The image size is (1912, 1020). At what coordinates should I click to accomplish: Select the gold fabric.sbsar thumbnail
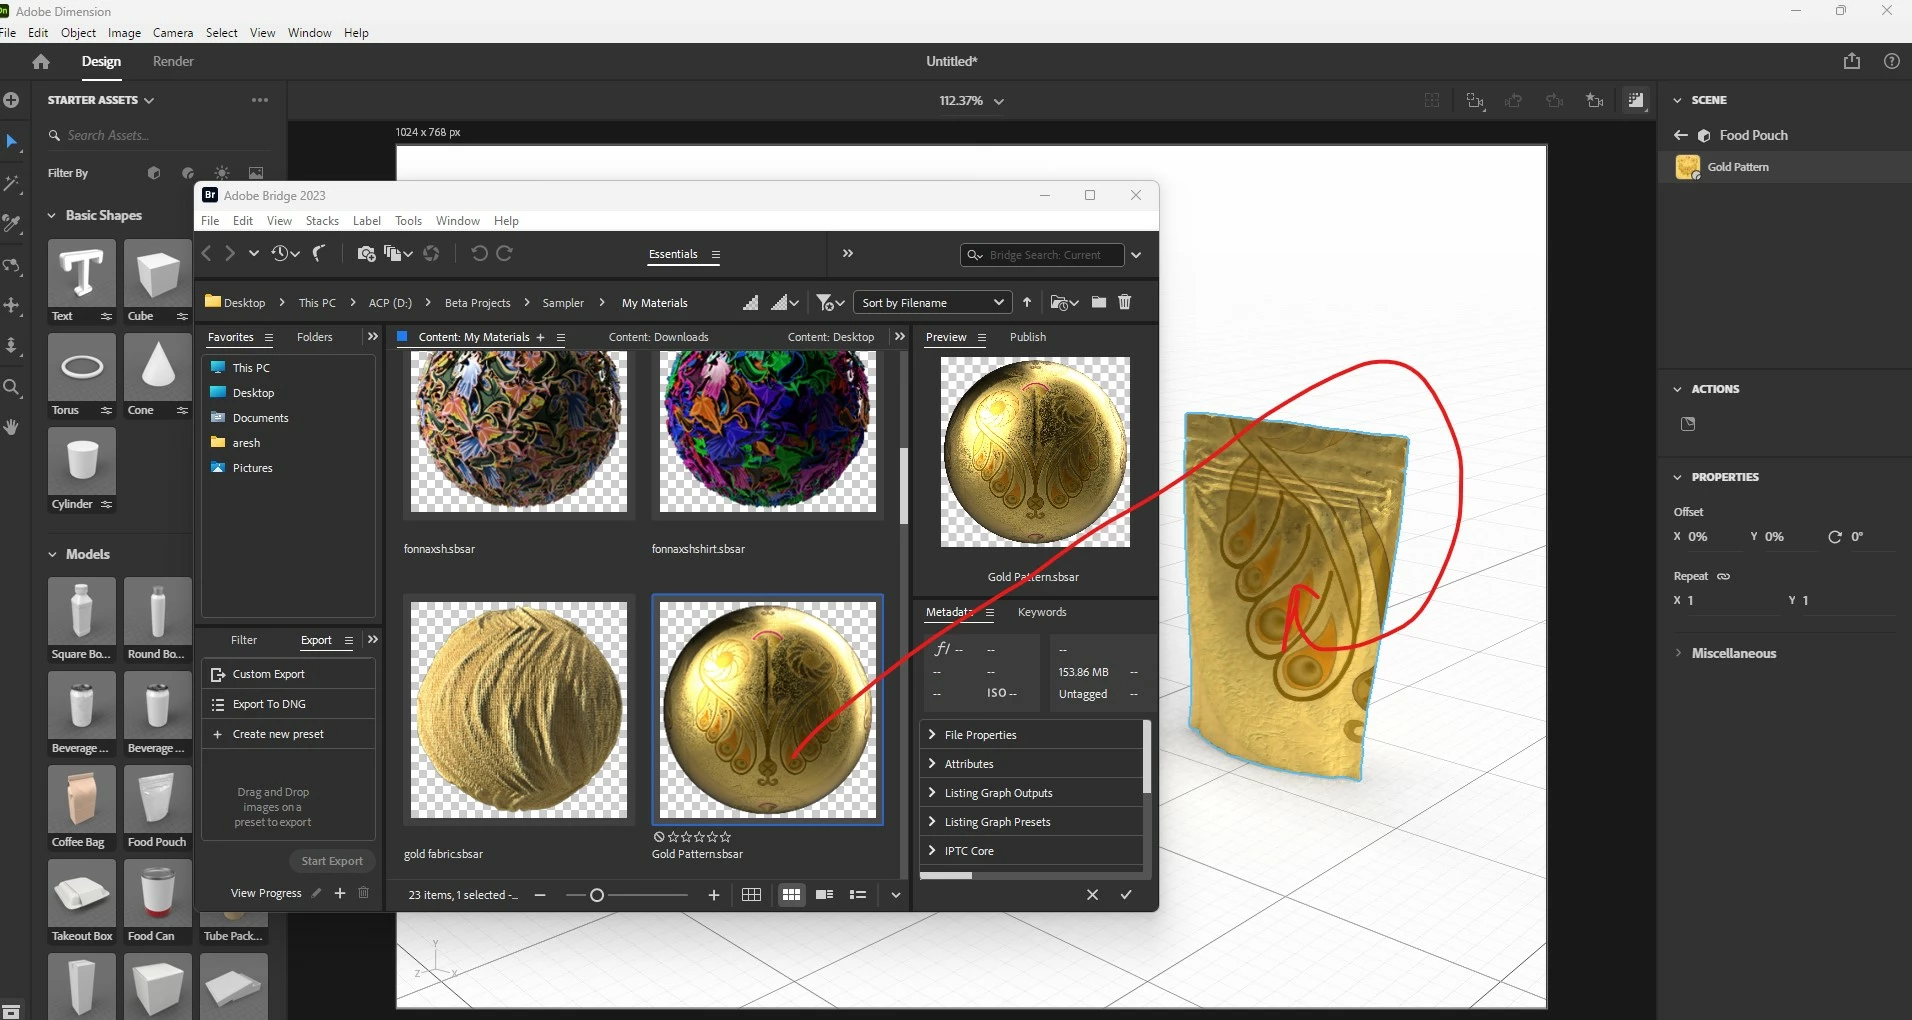pyautogui.click(x=519, y=710)
